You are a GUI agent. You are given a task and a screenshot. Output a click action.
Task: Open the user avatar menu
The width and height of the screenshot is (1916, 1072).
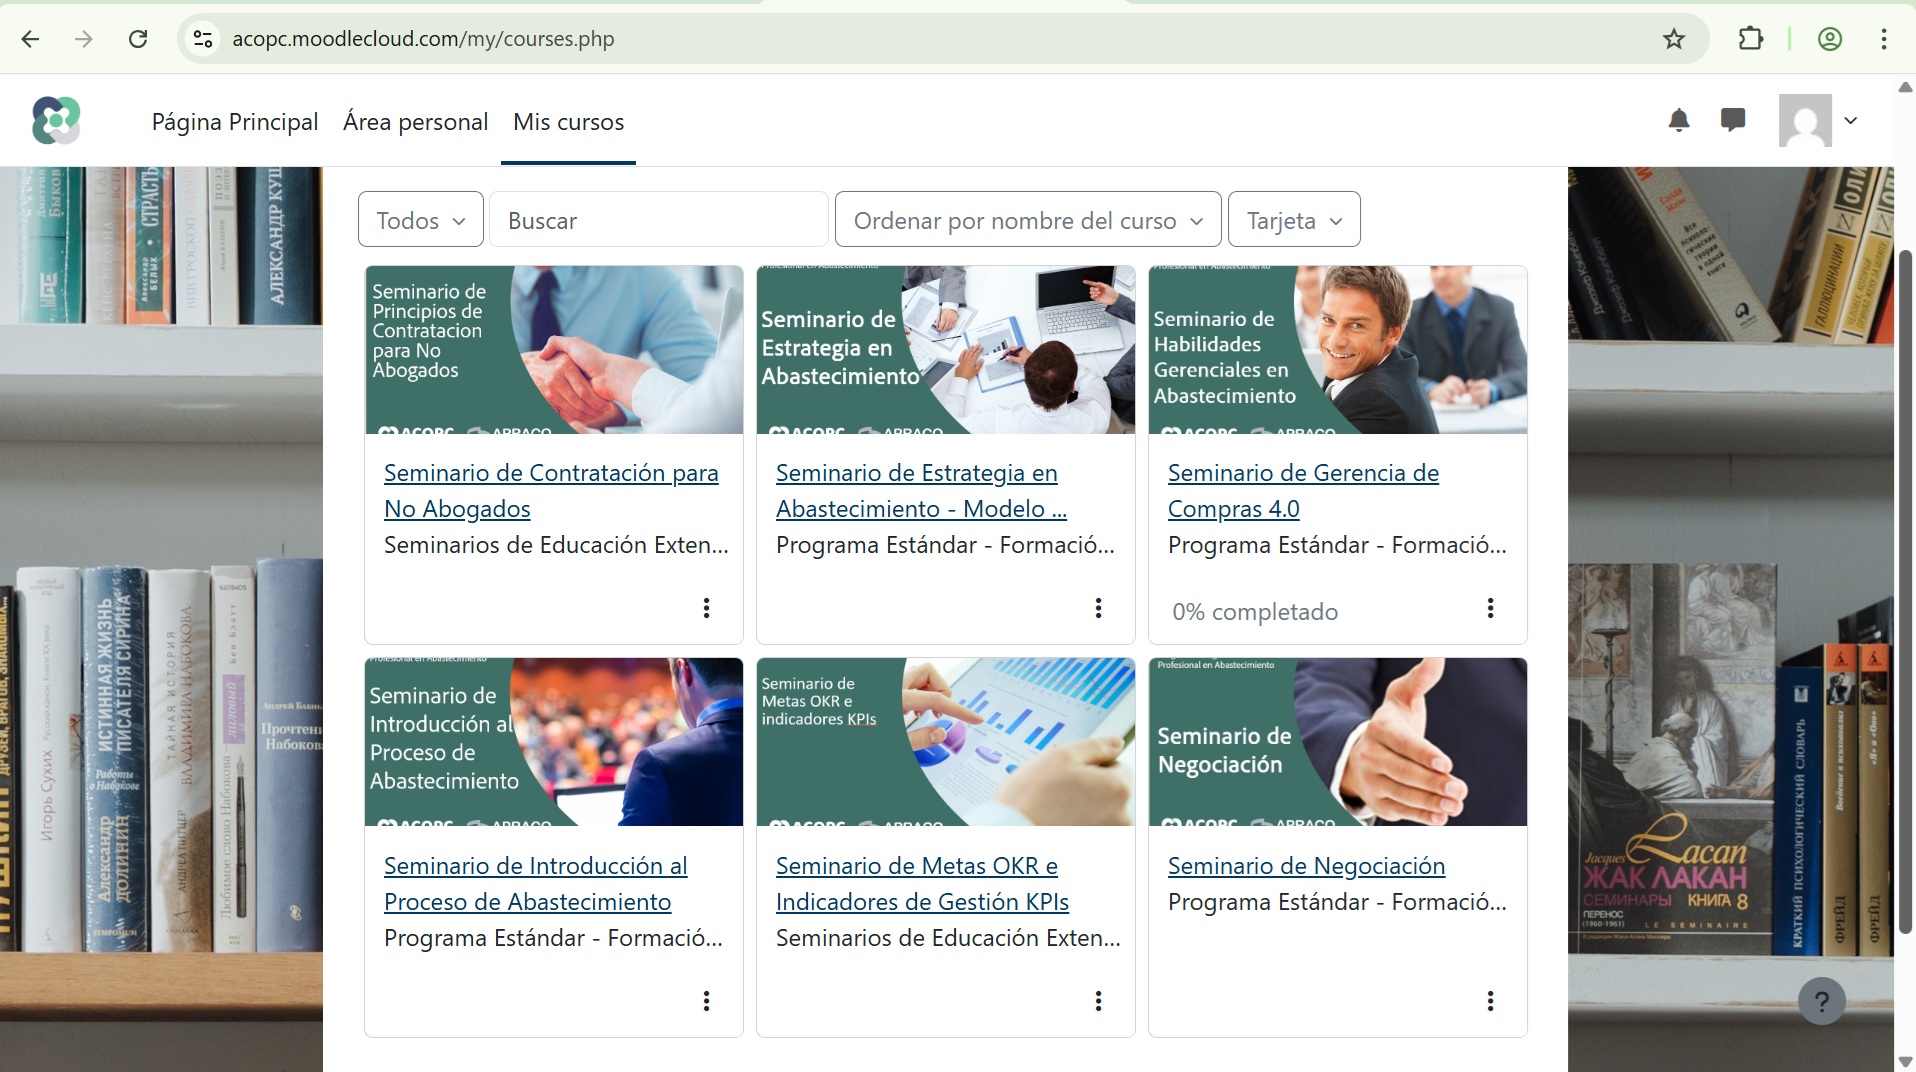1817,121
